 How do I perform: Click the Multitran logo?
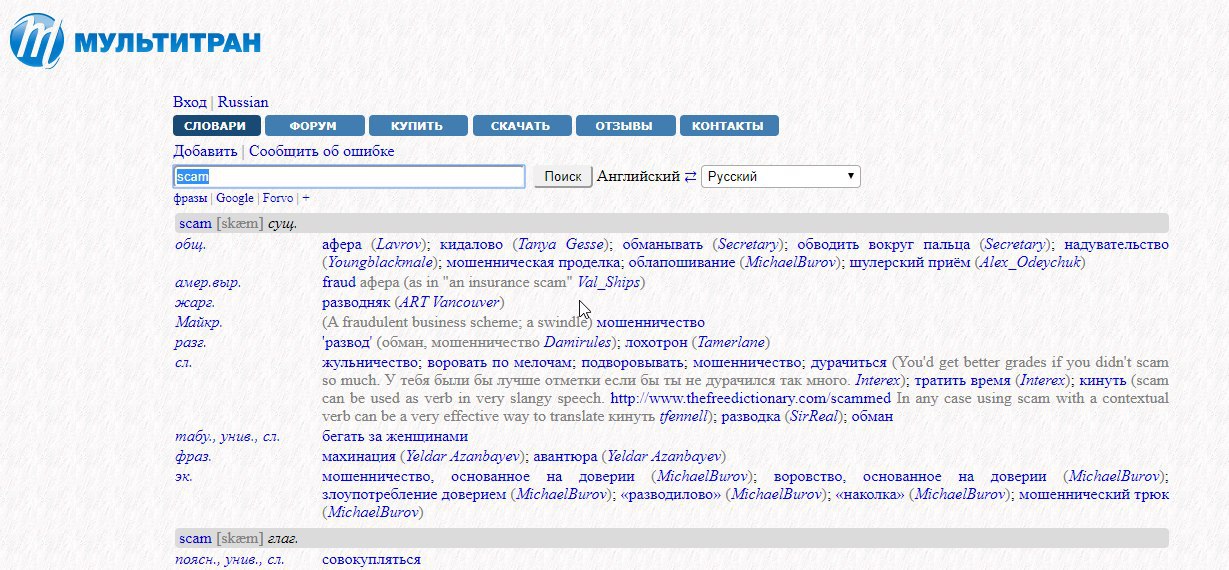coord(135,41)
